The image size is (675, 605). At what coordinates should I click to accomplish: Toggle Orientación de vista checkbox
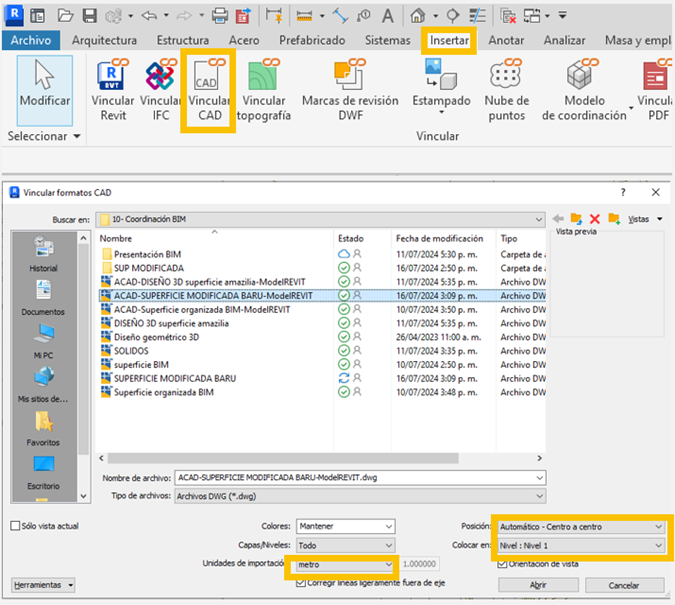(x=502, y=564)
